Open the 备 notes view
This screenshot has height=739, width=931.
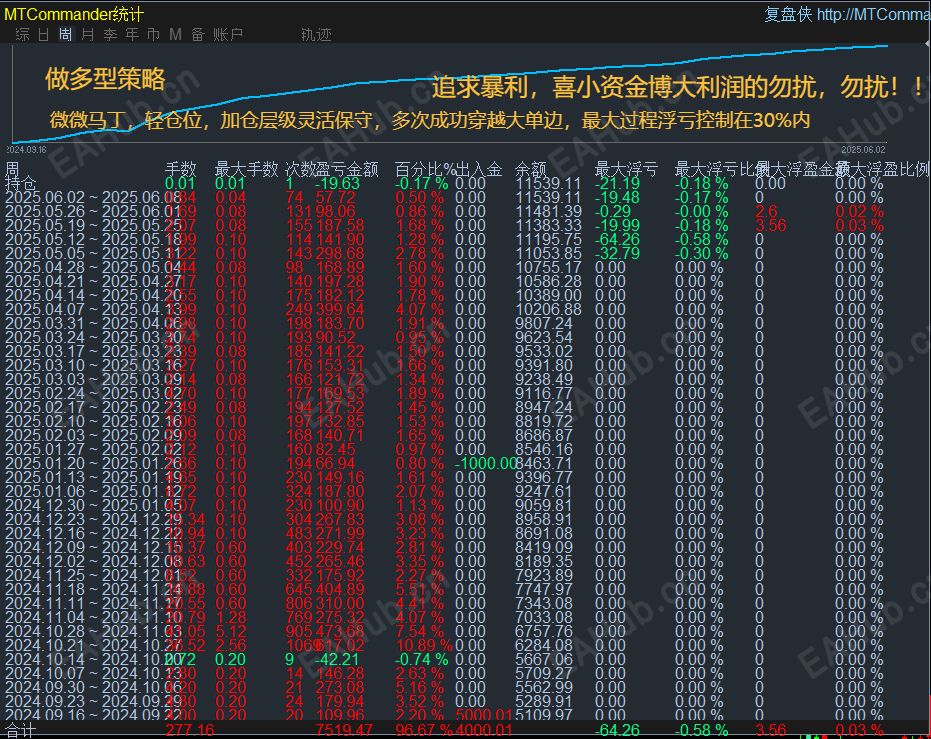coord(197,33)
